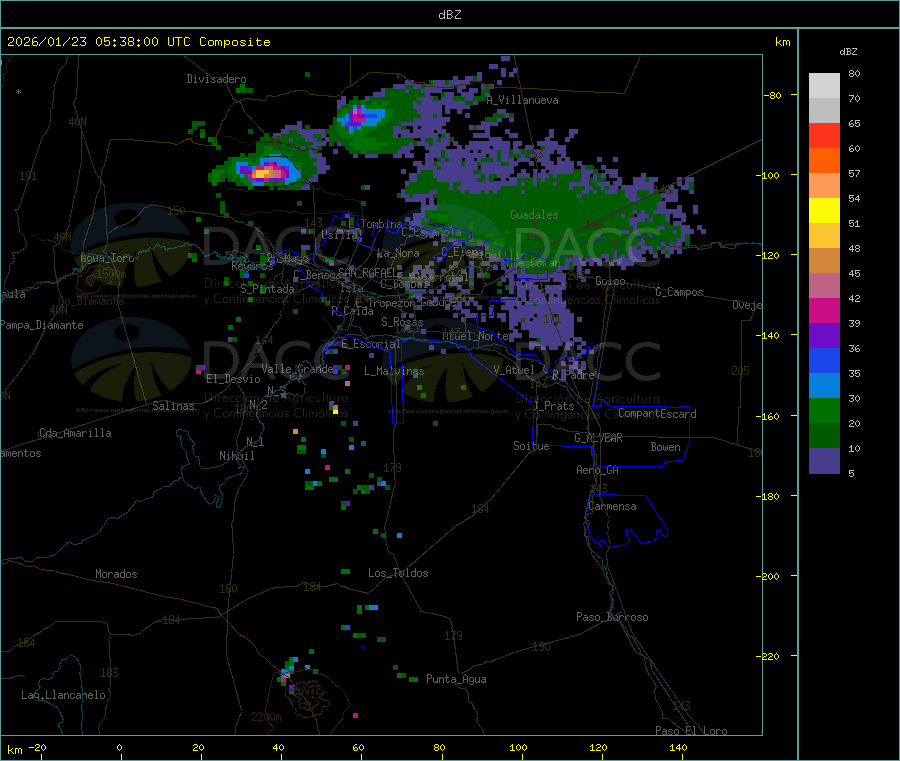Screen dimensions: 900x761
Task: Click the 'Goico' map label
Action: pyautogui.click(x=610, y=281)
